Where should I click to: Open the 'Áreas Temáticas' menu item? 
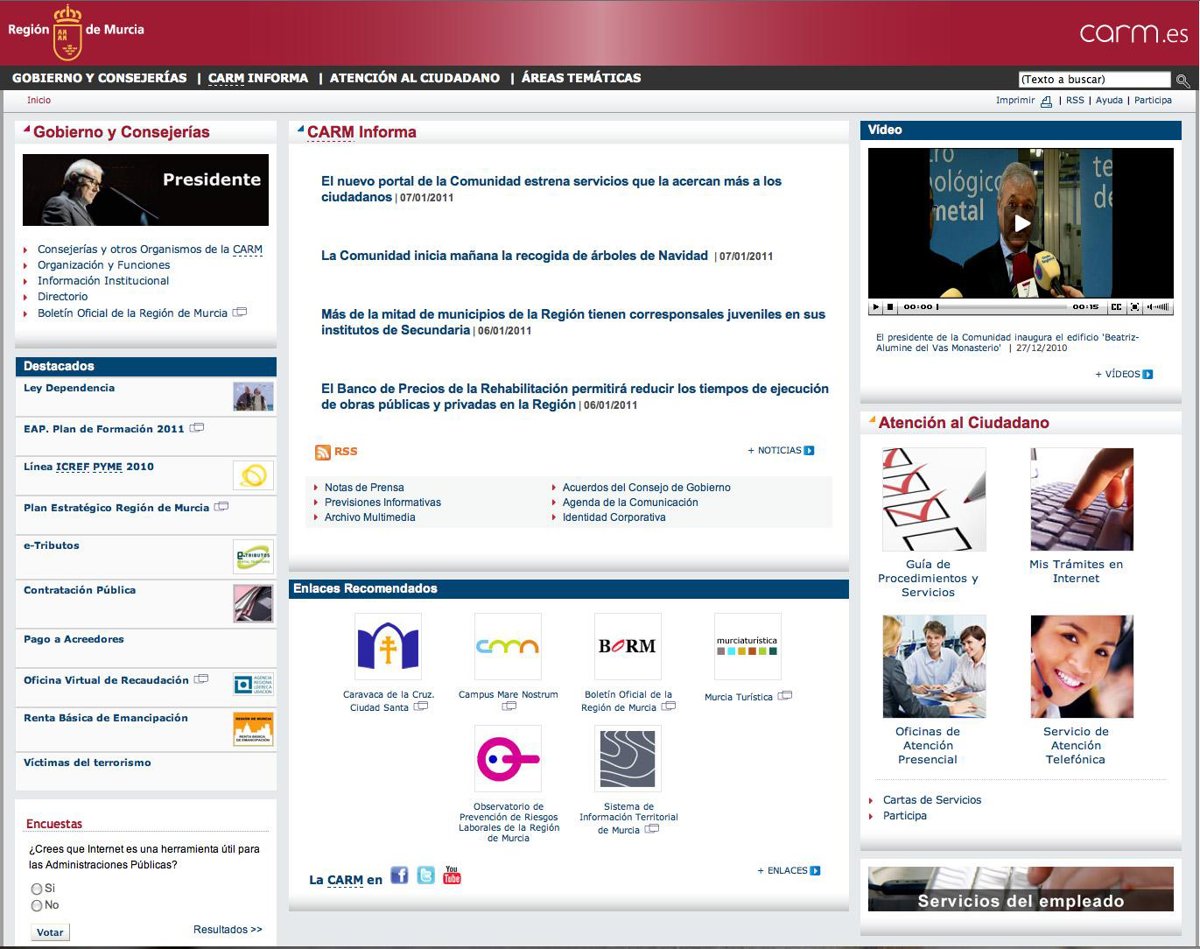click(581, 78)
